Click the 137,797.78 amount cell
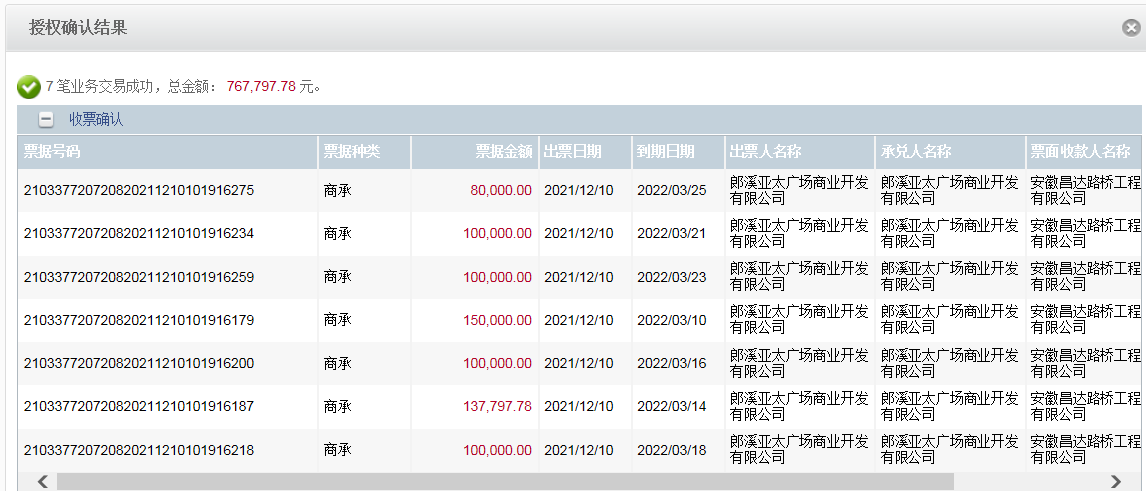The image size is (1146, 491). click(497, 407)
